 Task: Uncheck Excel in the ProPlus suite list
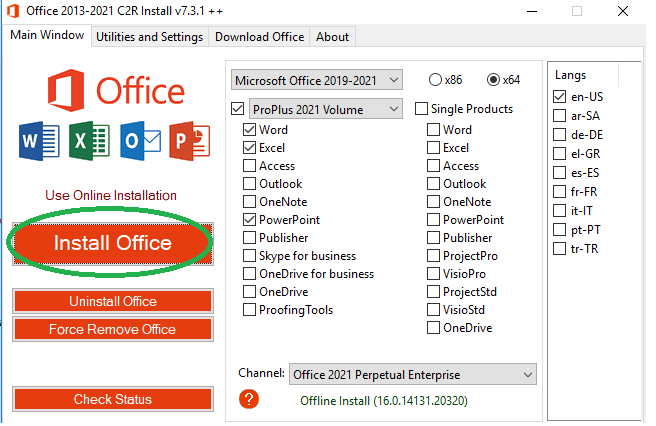click(249, 148)
